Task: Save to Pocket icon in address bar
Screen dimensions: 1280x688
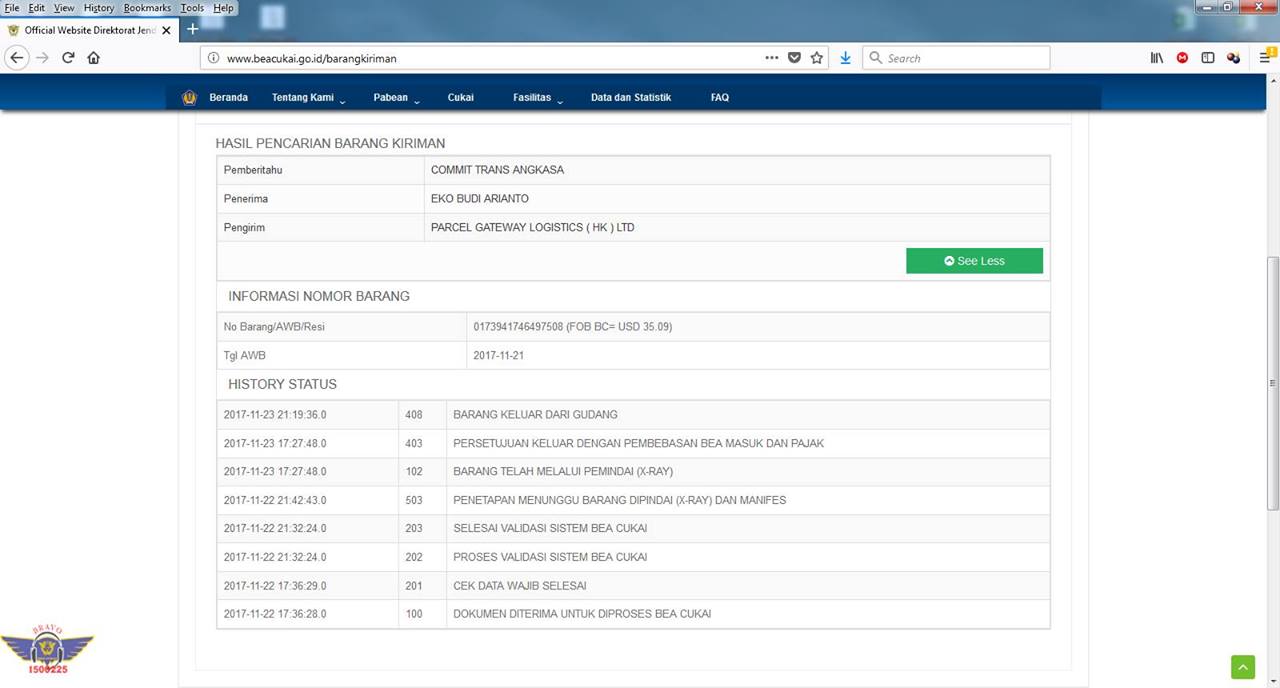Action: (794, 58)
